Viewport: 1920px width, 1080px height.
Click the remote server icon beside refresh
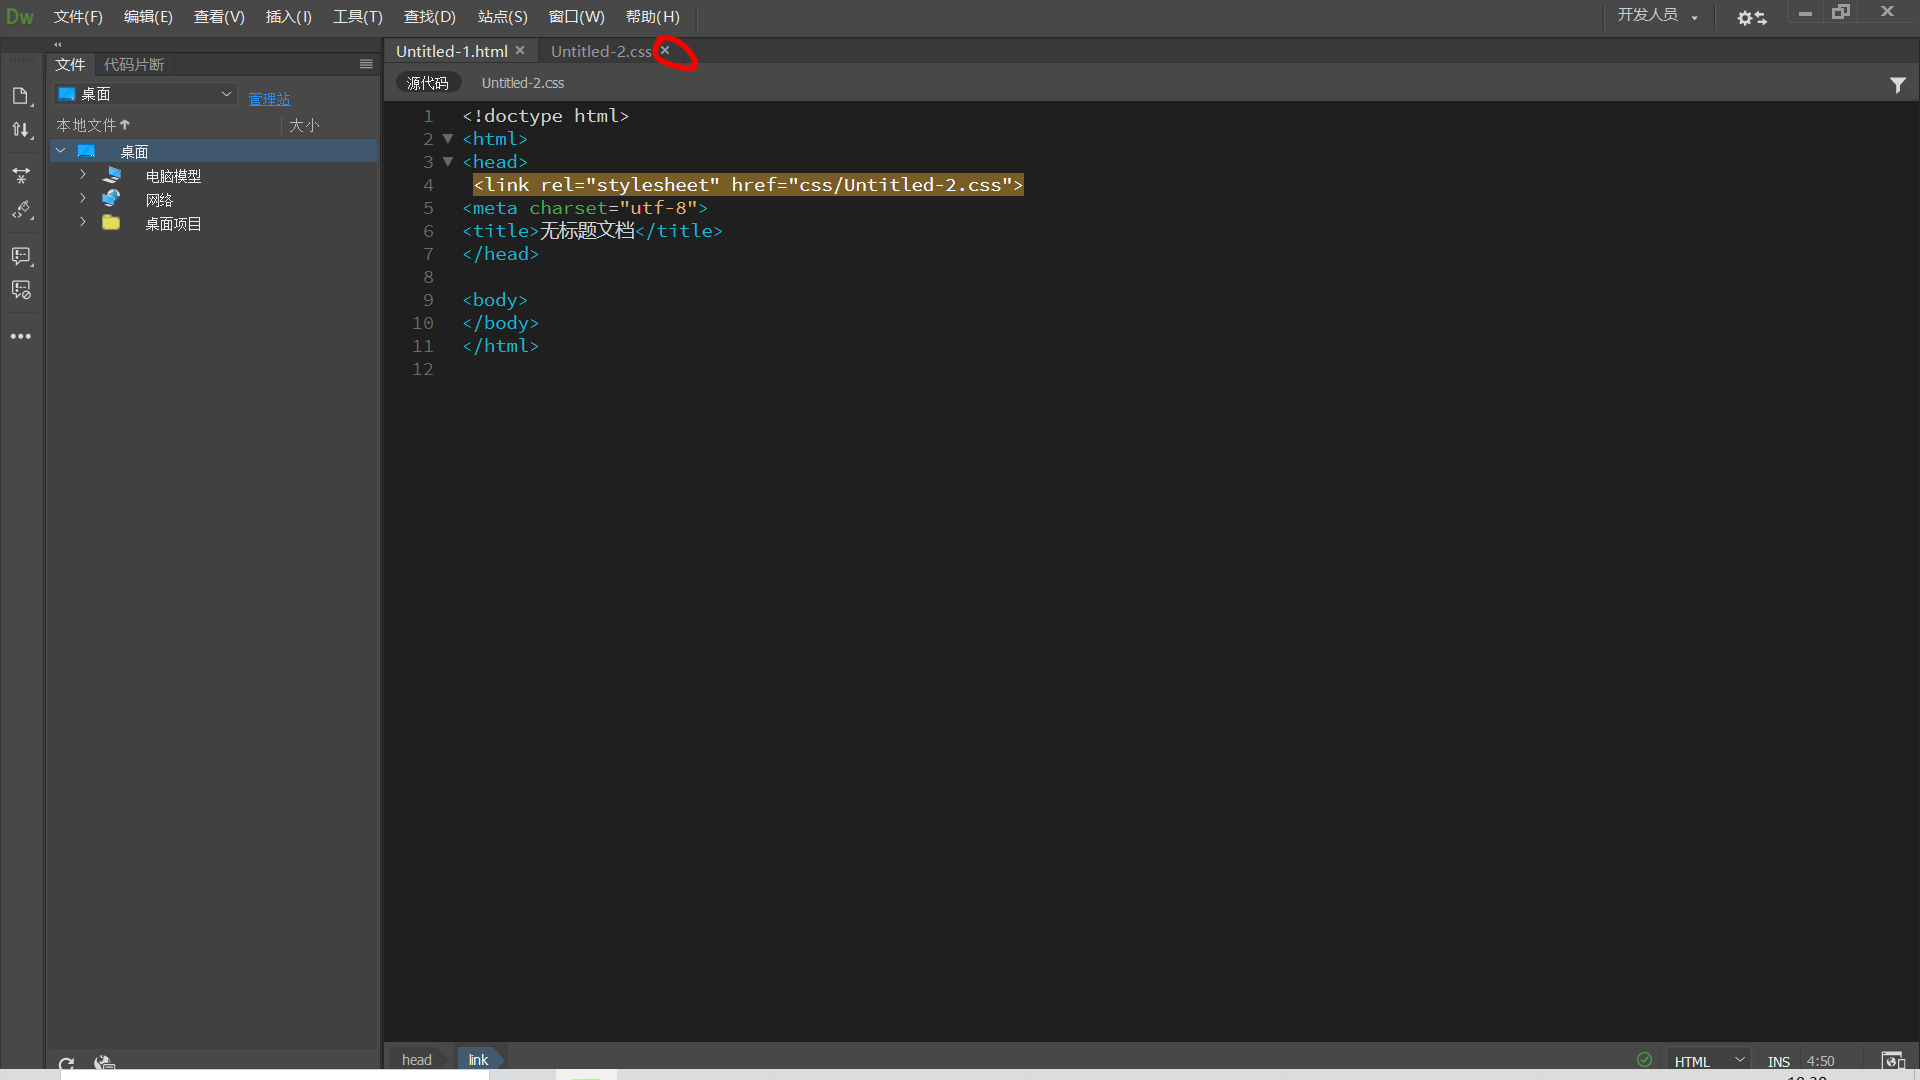click(104, 1063)
